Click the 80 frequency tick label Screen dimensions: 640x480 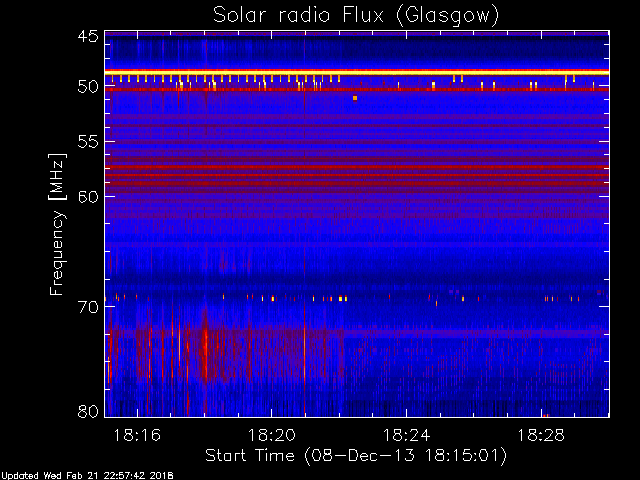(88, 411)
